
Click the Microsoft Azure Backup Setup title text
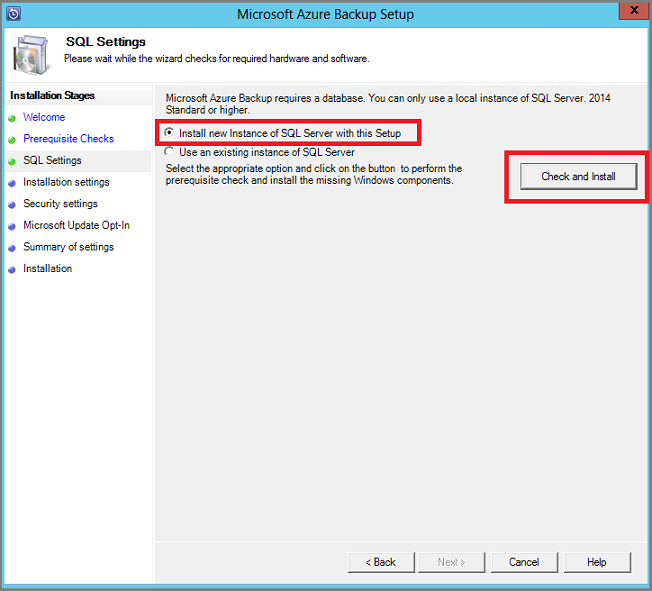pos(326,14)
